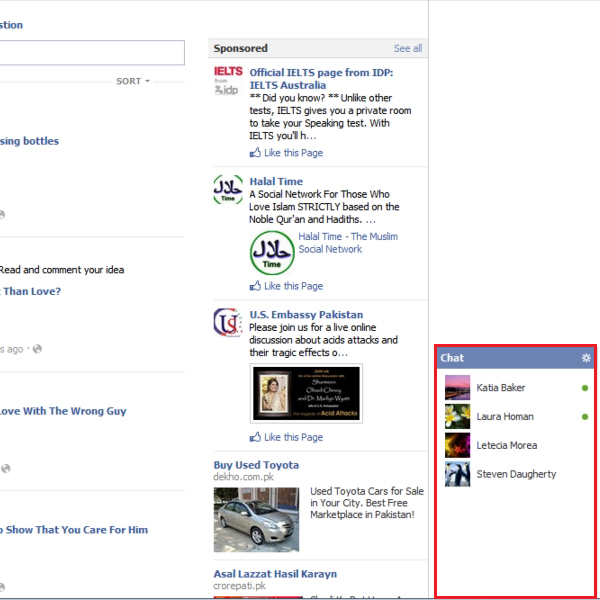
Task: Click the Toyota car photo
Action: pyautogui.click(x=256, y=520)
